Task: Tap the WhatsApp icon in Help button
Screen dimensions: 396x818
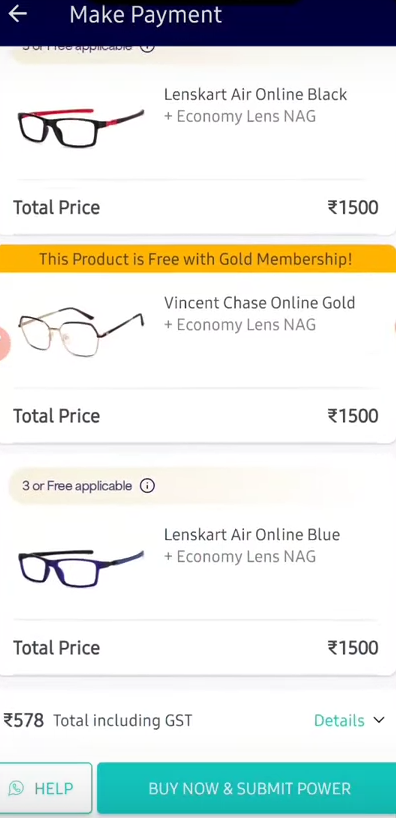Action: click(x=16, y=788)
